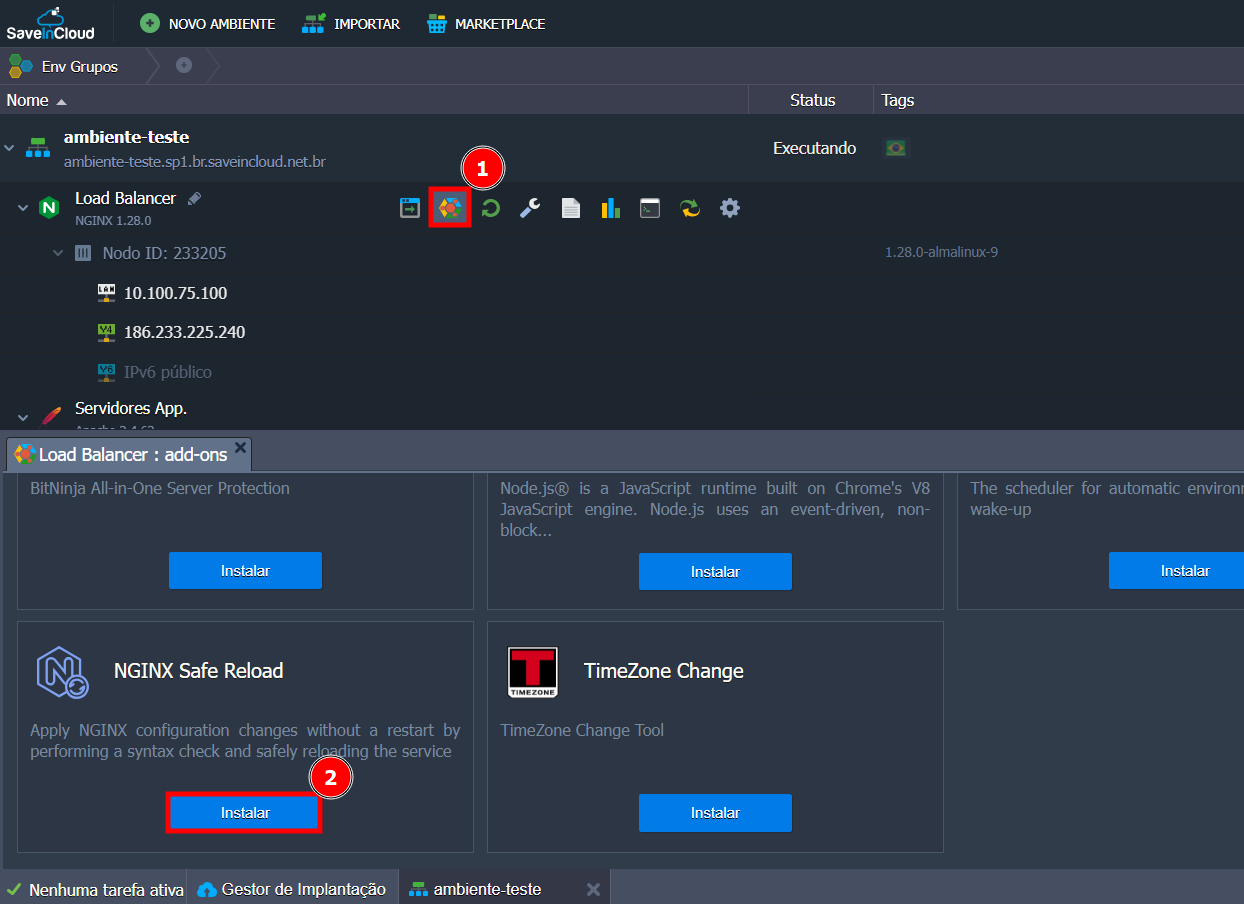Install the NGINX Safe Reload add-on

click(x=245, y=813)
